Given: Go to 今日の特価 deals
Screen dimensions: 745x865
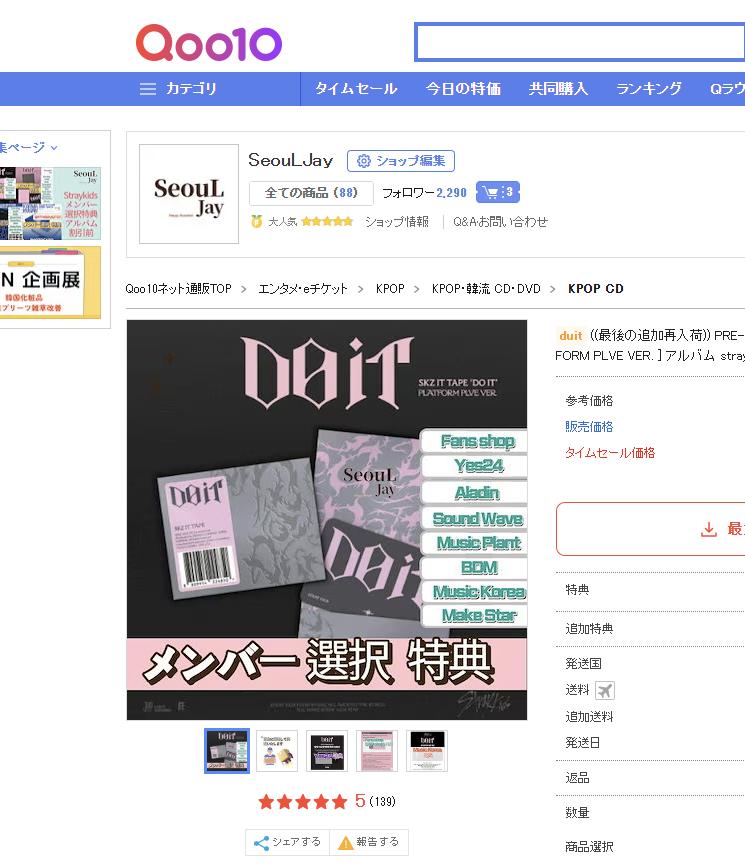Looking at the screenshot, I should [463, 89].
